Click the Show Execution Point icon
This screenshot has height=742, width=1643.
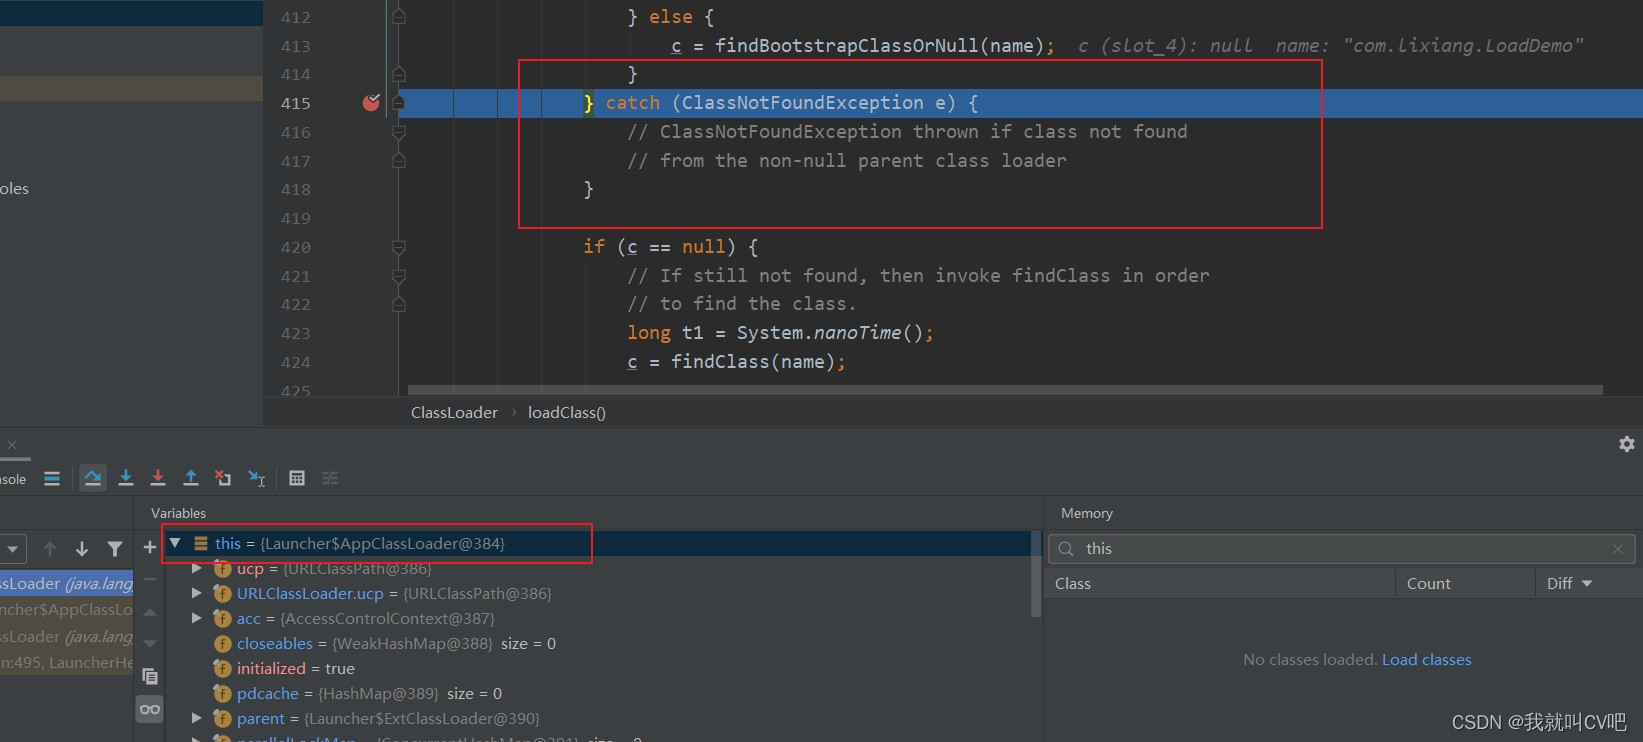[x=52, y=478]
